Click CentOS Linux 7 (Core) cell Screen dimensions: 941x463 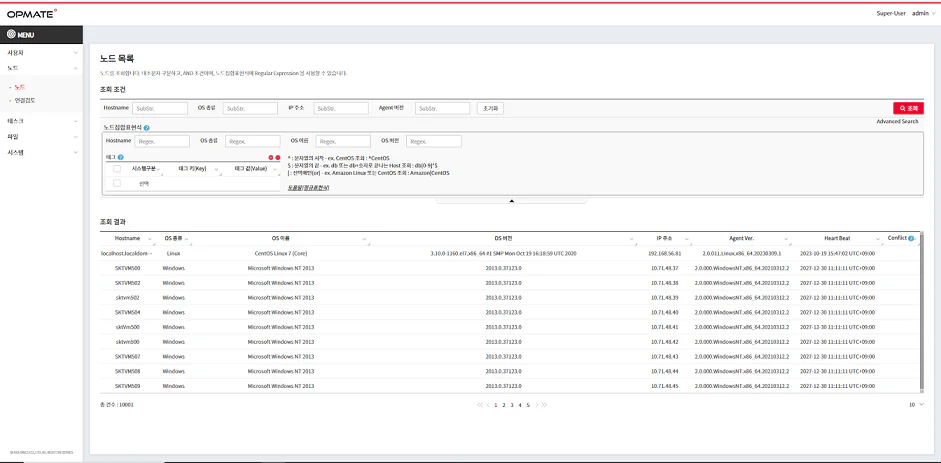tap(281, 254)
